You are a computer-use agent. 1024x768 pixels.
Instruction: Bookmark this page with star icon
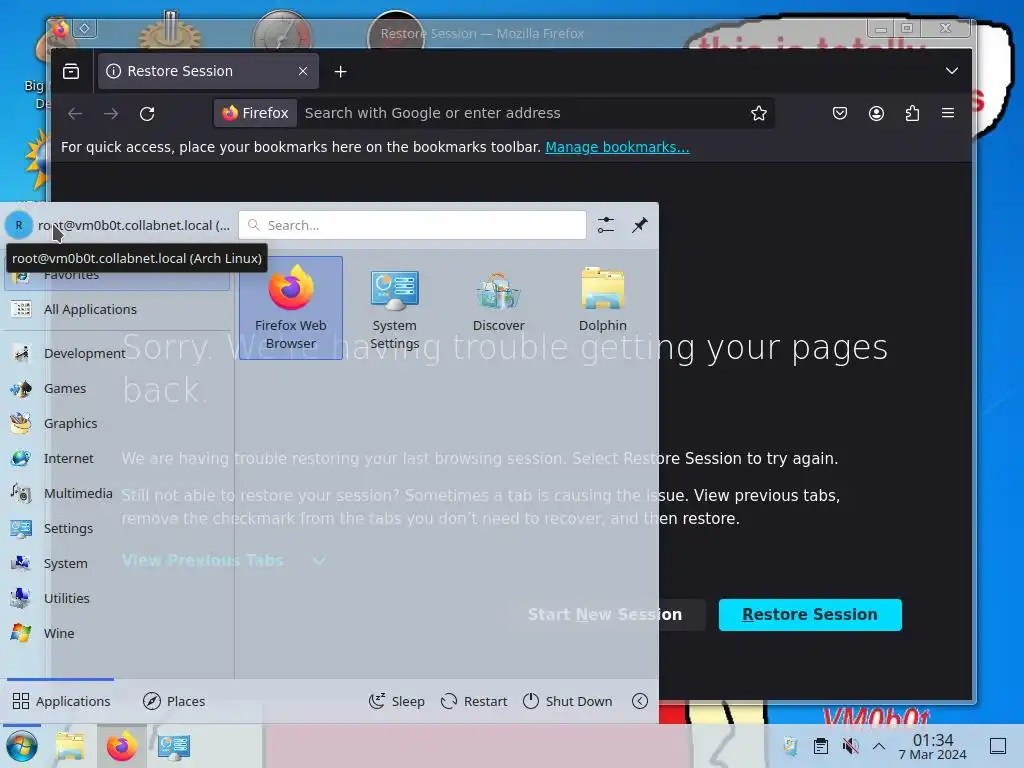(x=758, y=113)
